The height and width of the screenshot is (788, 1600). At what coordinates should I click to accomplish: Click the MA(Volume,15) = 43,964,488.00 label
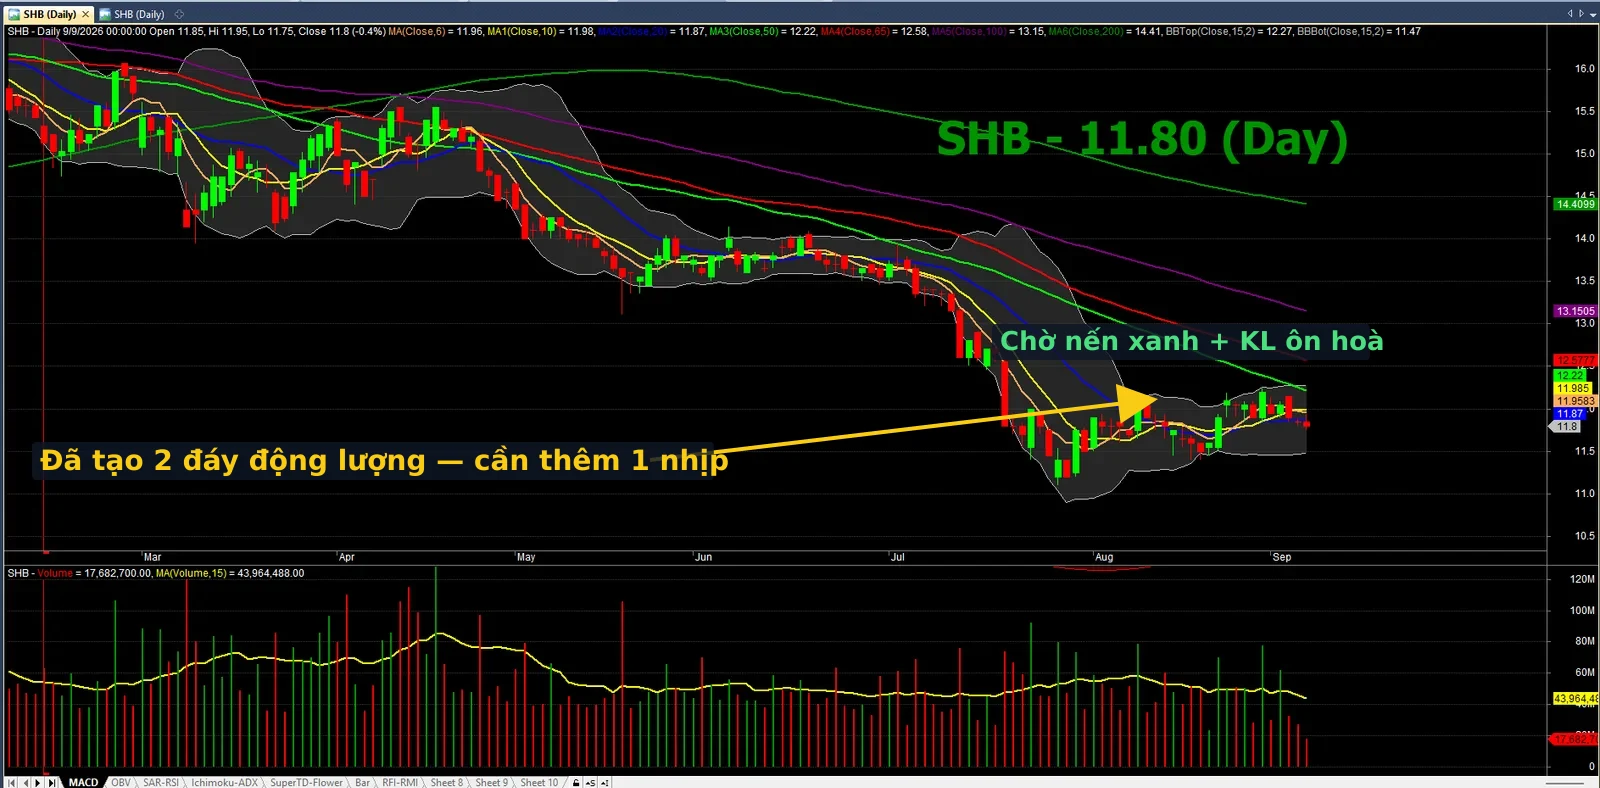click(x=230, y=573)
